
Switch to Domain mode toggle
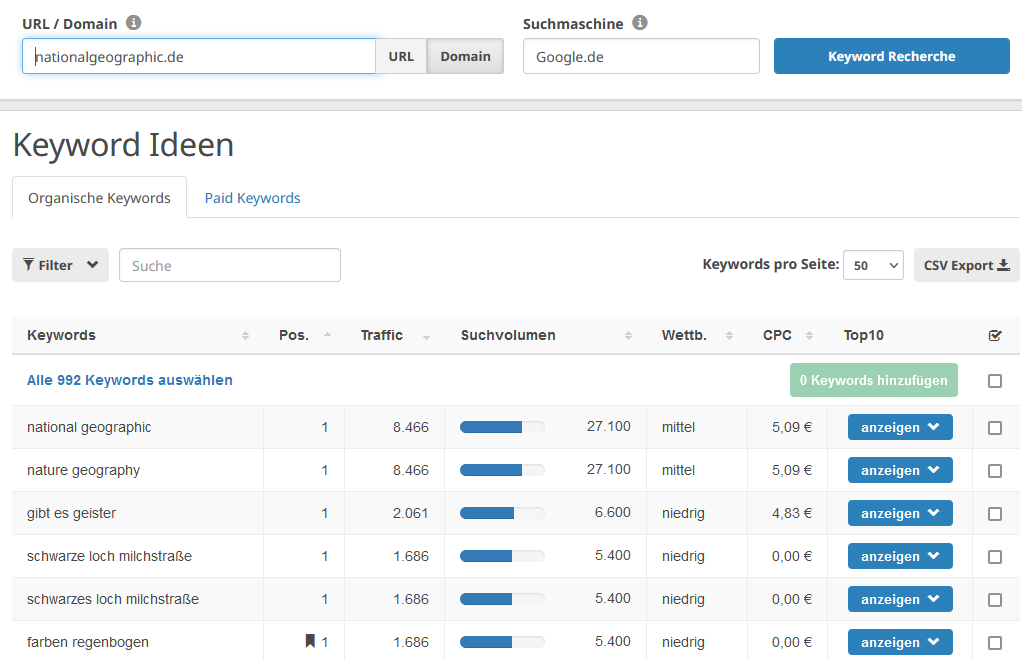click(x=465, y=56)
